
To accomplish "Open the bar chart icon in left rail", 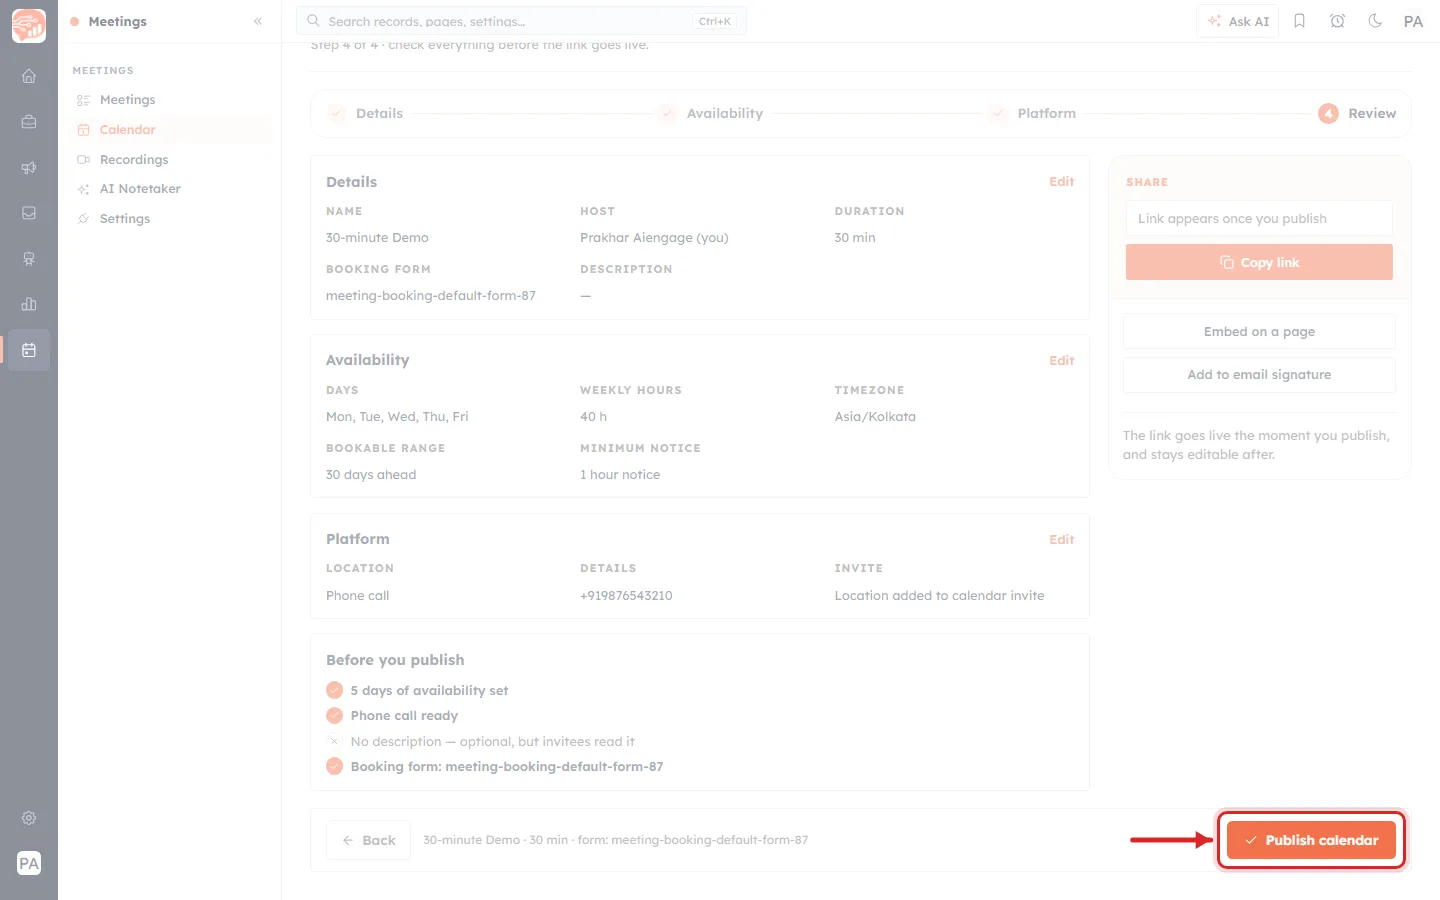I will [29, 304].
